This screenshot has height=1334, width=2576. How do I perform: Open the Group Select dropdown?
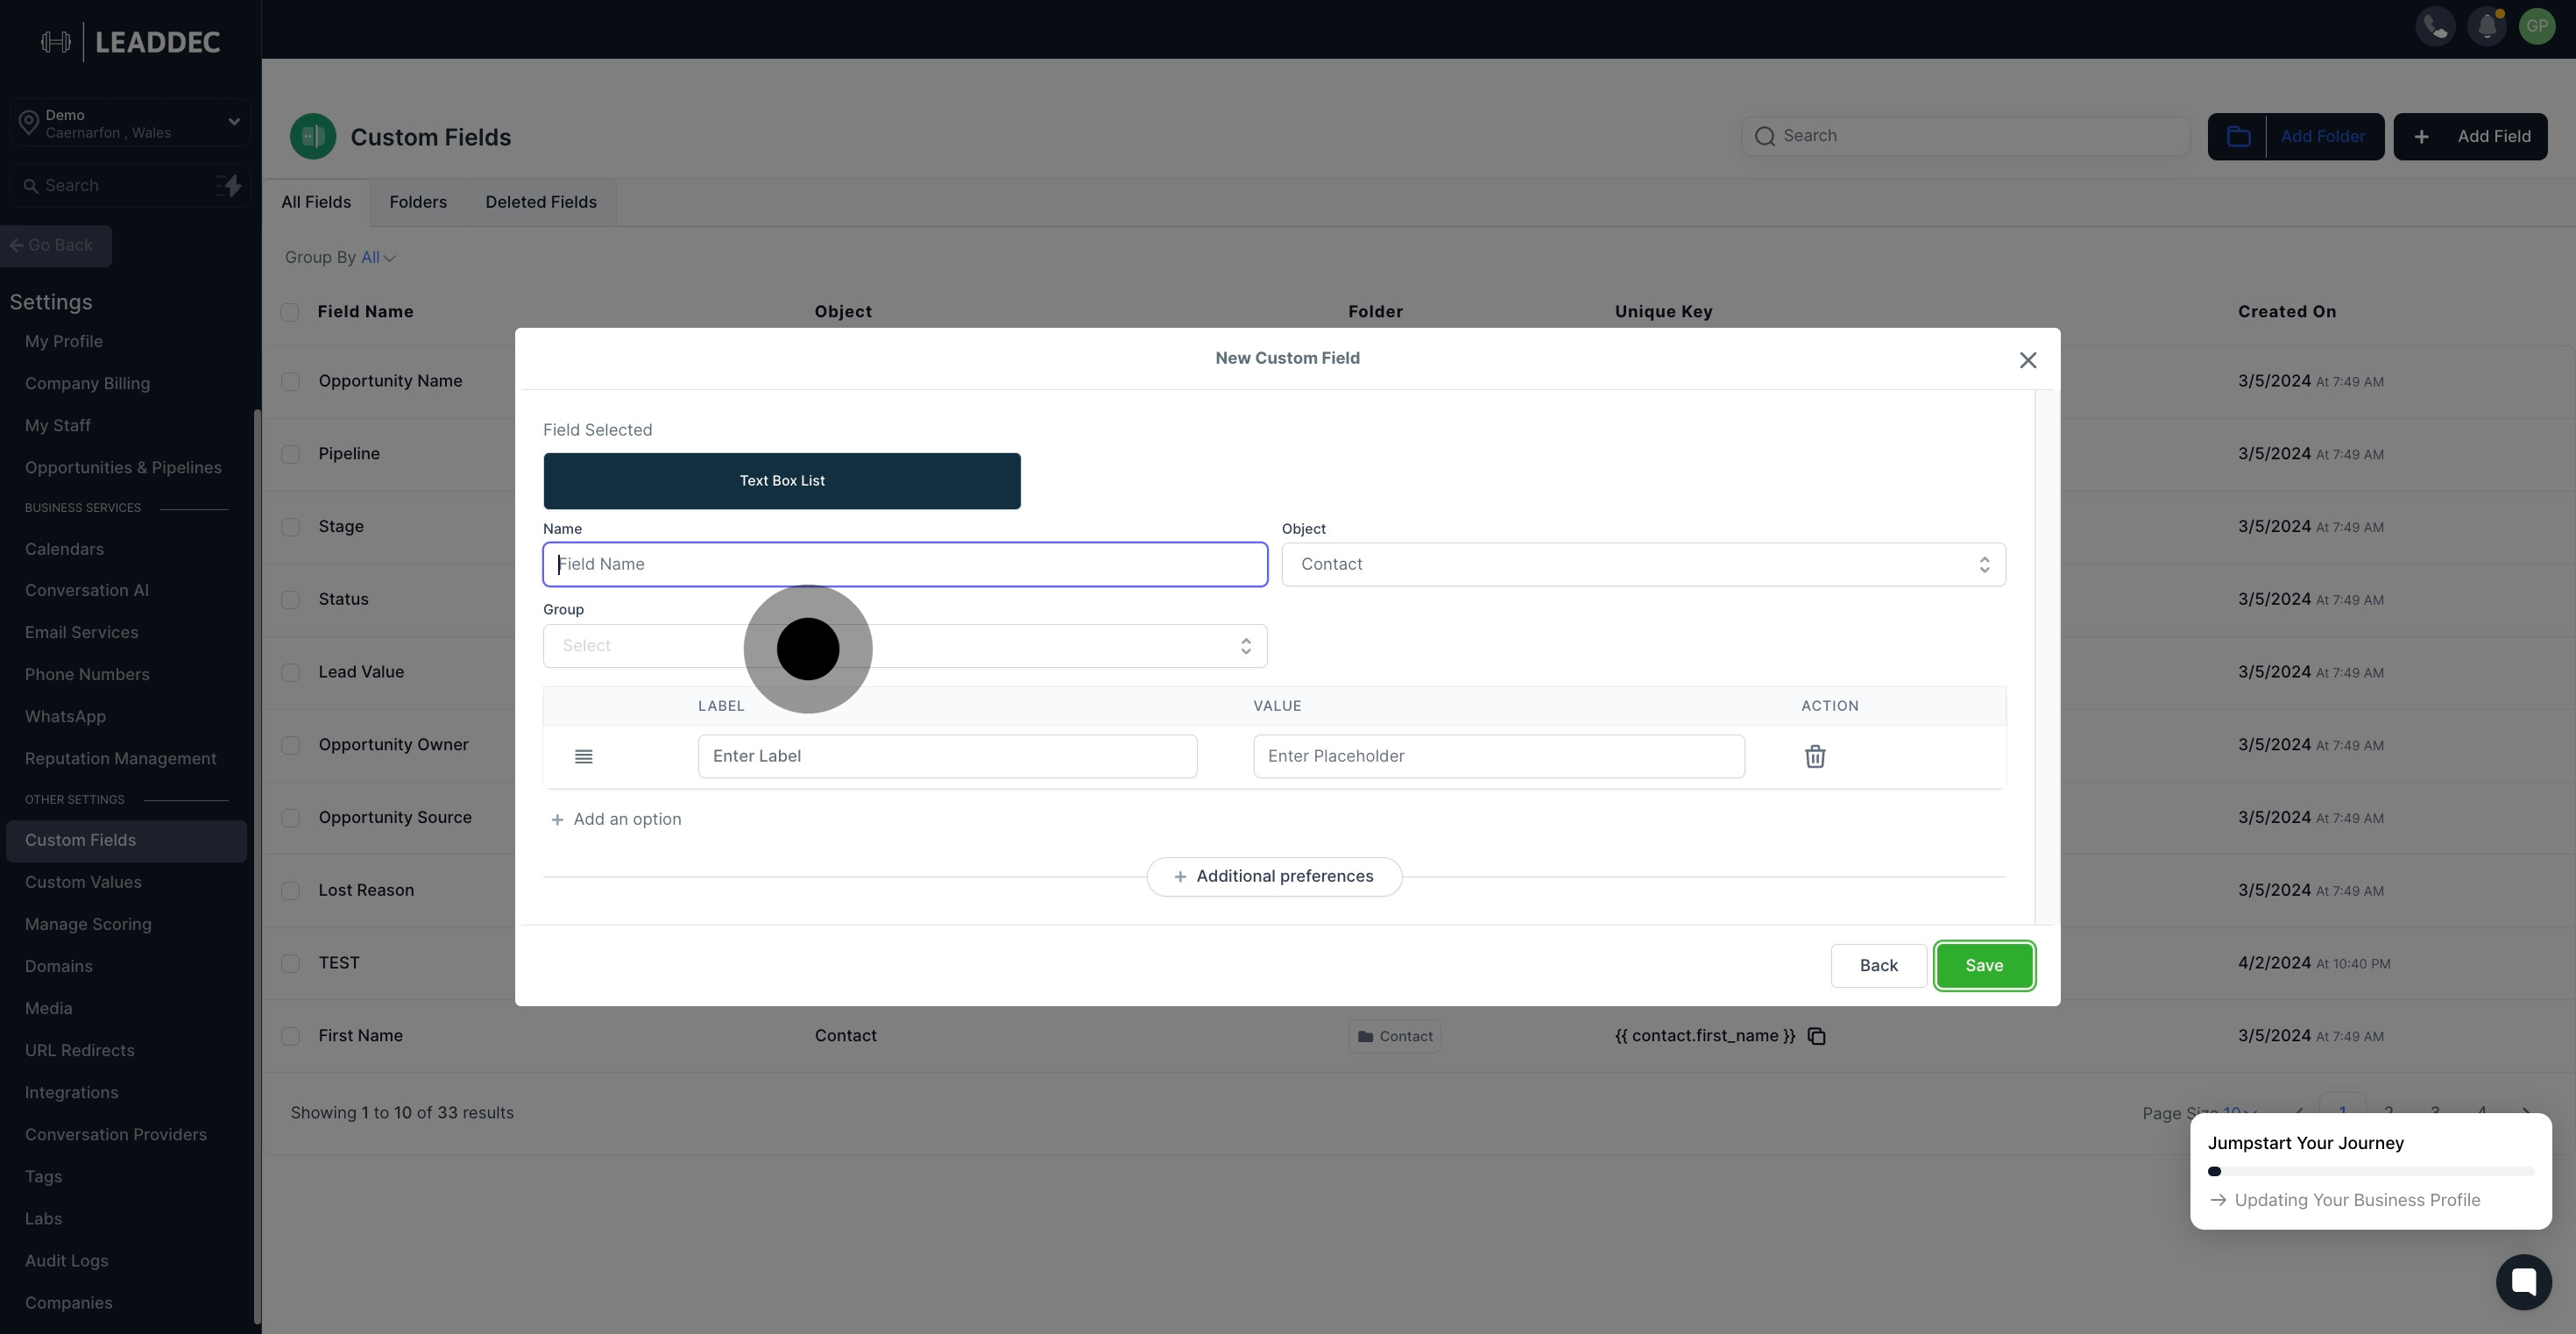905,646
